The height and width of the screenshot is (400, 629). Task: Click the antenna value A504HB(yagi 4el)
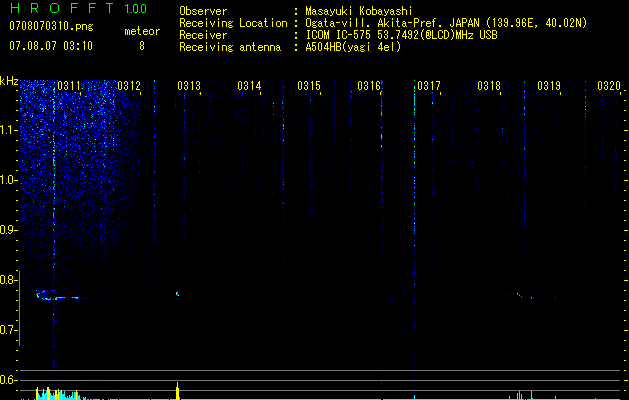coord(353,47)
